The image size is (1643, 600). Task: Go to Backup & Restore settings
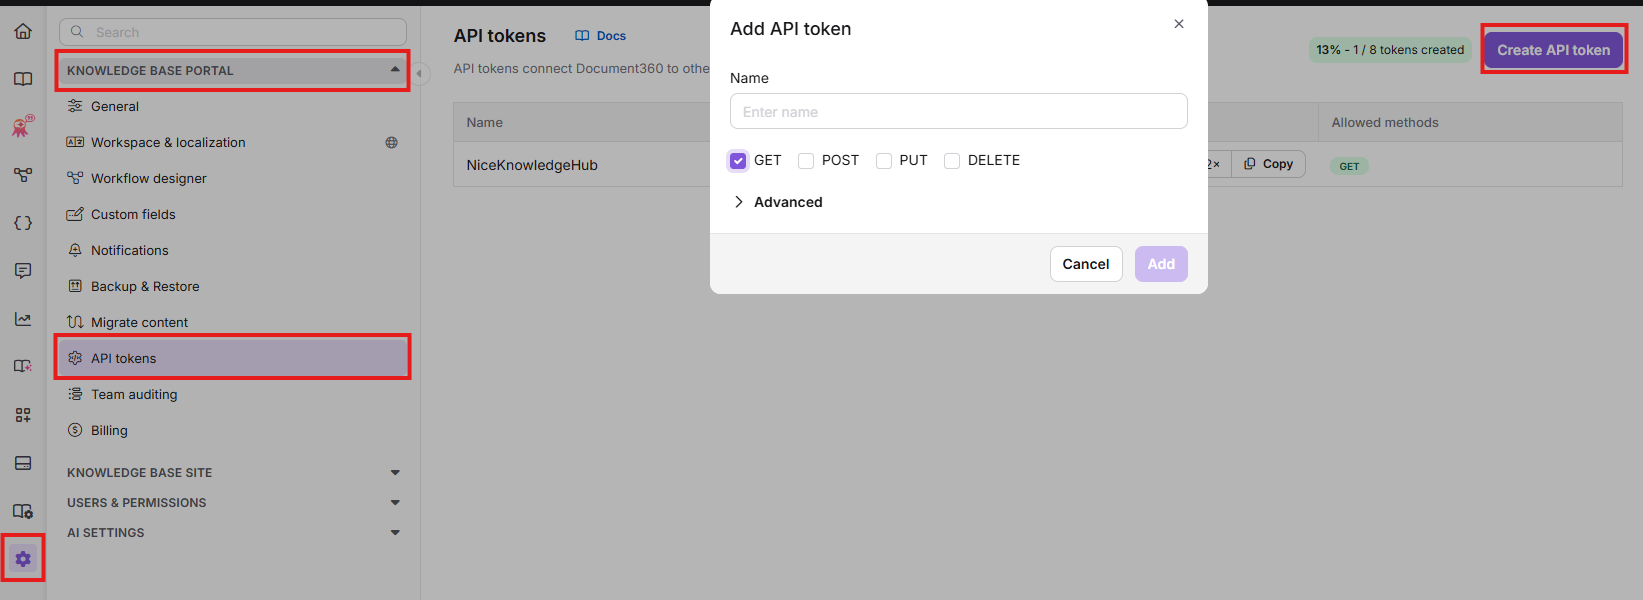145,287
